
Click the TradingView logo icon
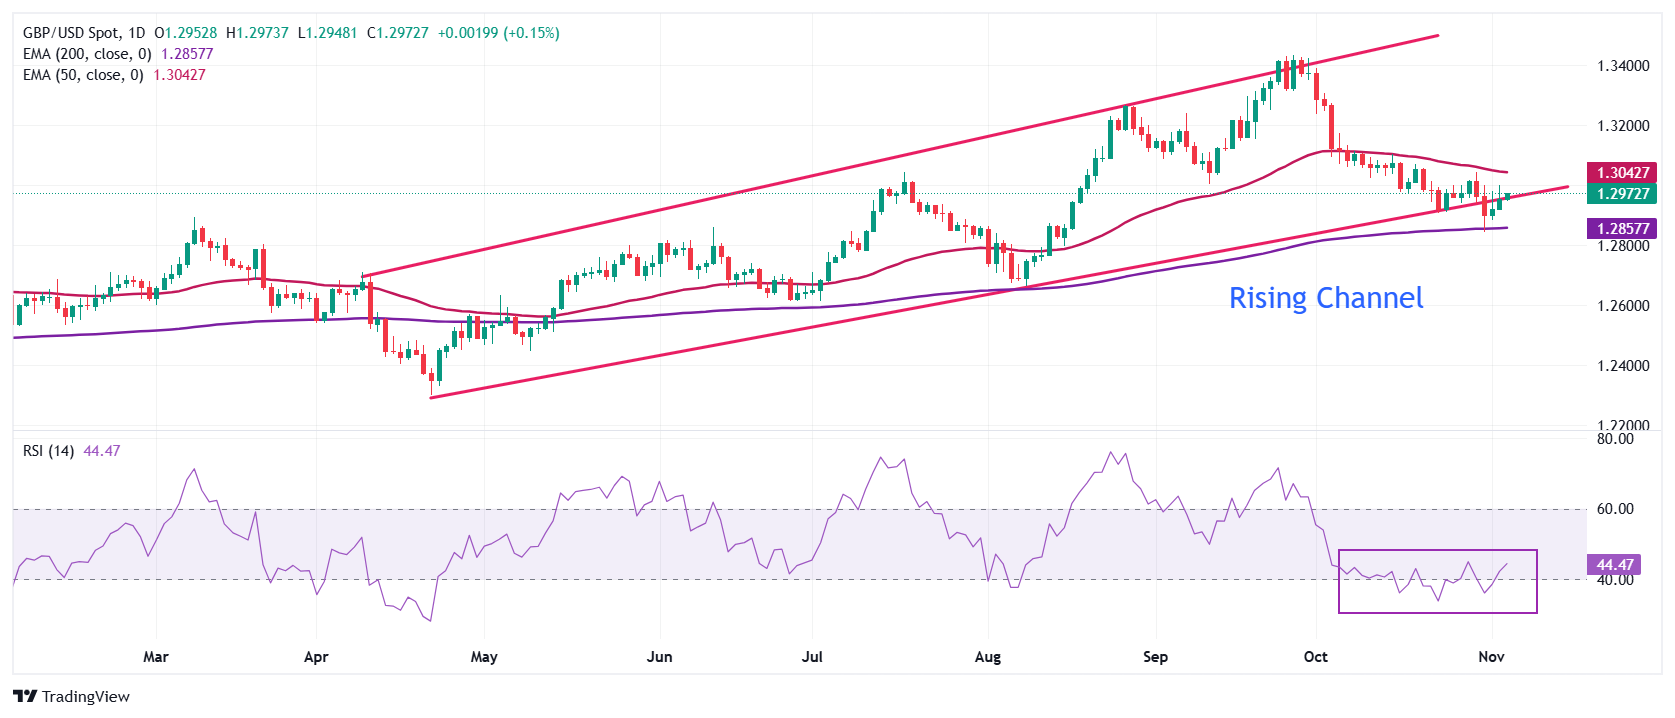pos(25,697)
